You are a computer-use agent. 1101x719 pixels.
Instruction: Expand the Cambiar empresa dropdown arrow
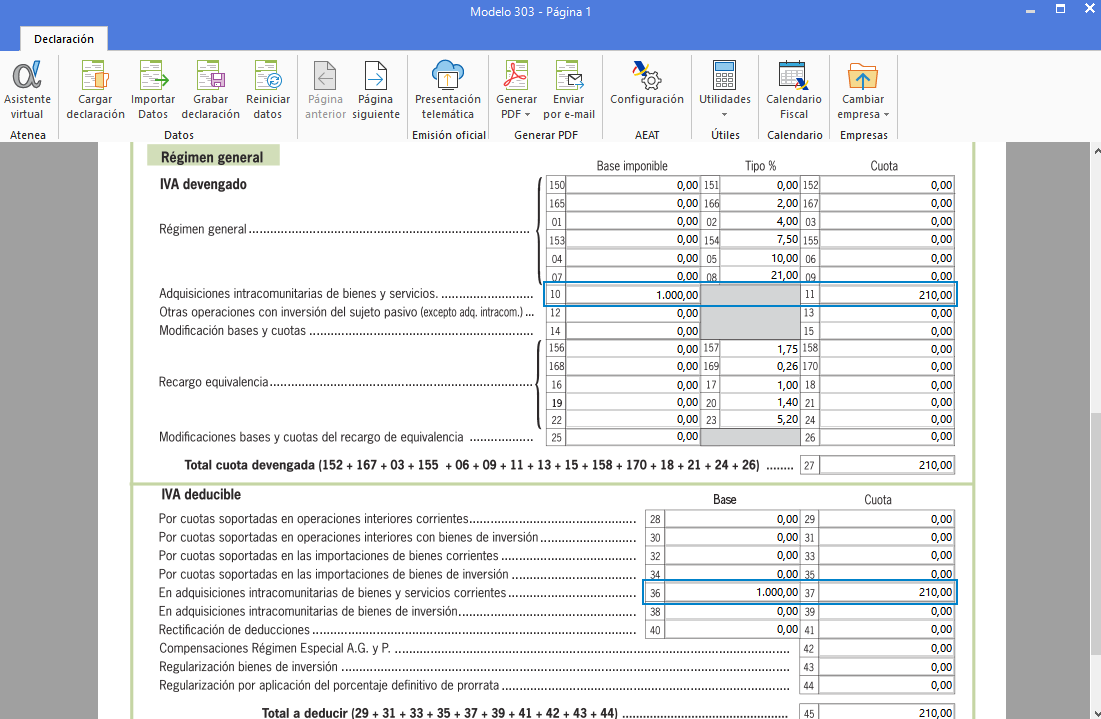click(886, 114)
